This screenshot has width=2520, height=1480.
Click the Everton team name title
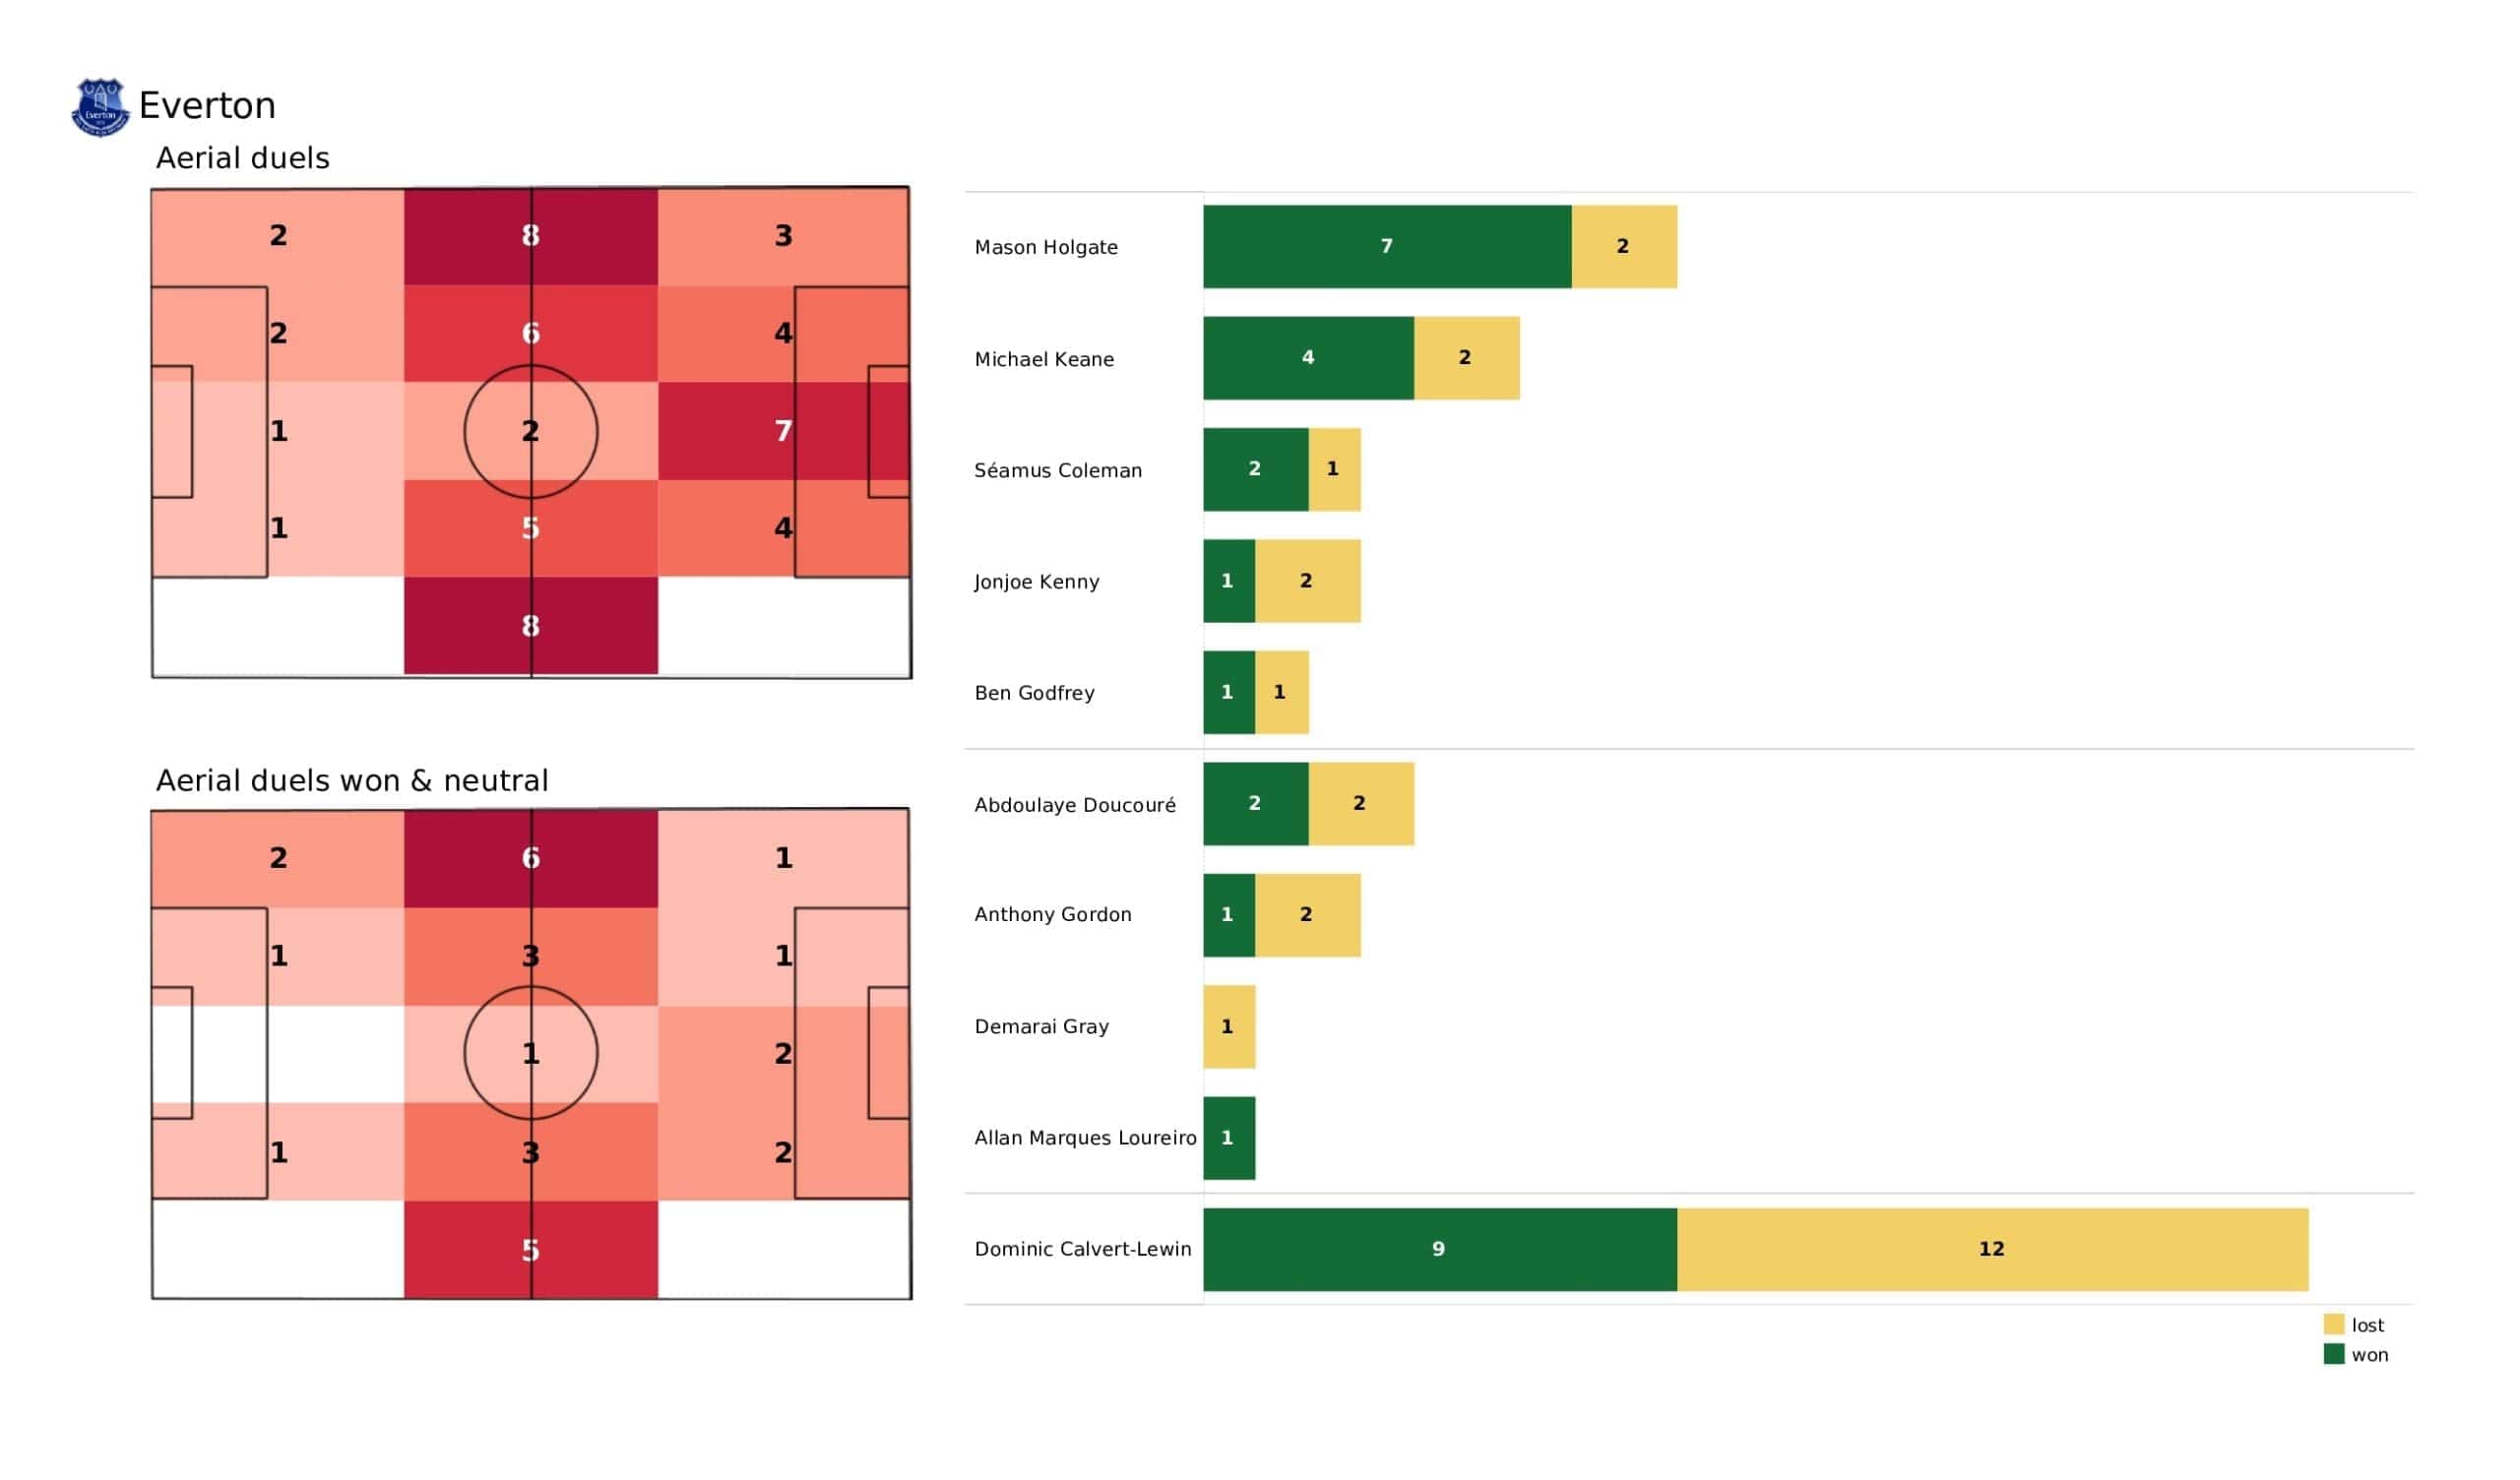pos(207,106)
